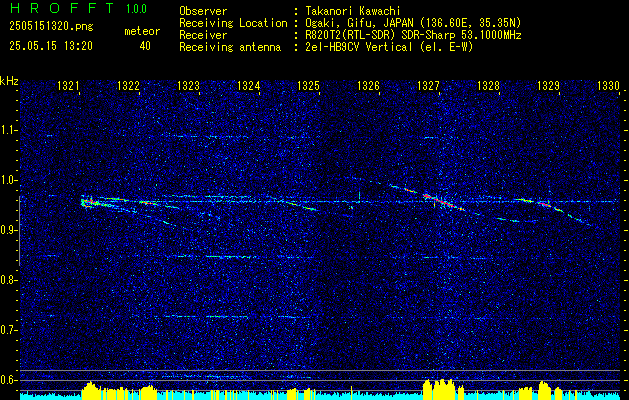The image size is (629, 400).
Task: Click the 1.0 kHz frequency label
Action: point(9,180)
